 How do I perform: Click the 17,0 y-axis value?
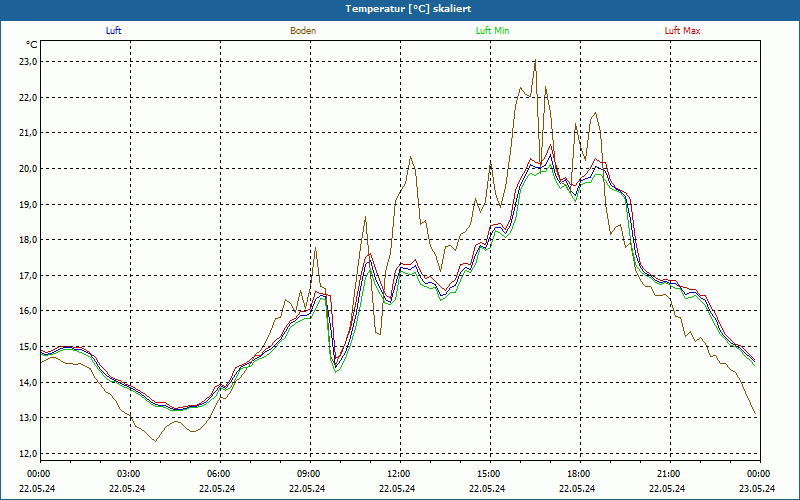[x=29, y=276]
